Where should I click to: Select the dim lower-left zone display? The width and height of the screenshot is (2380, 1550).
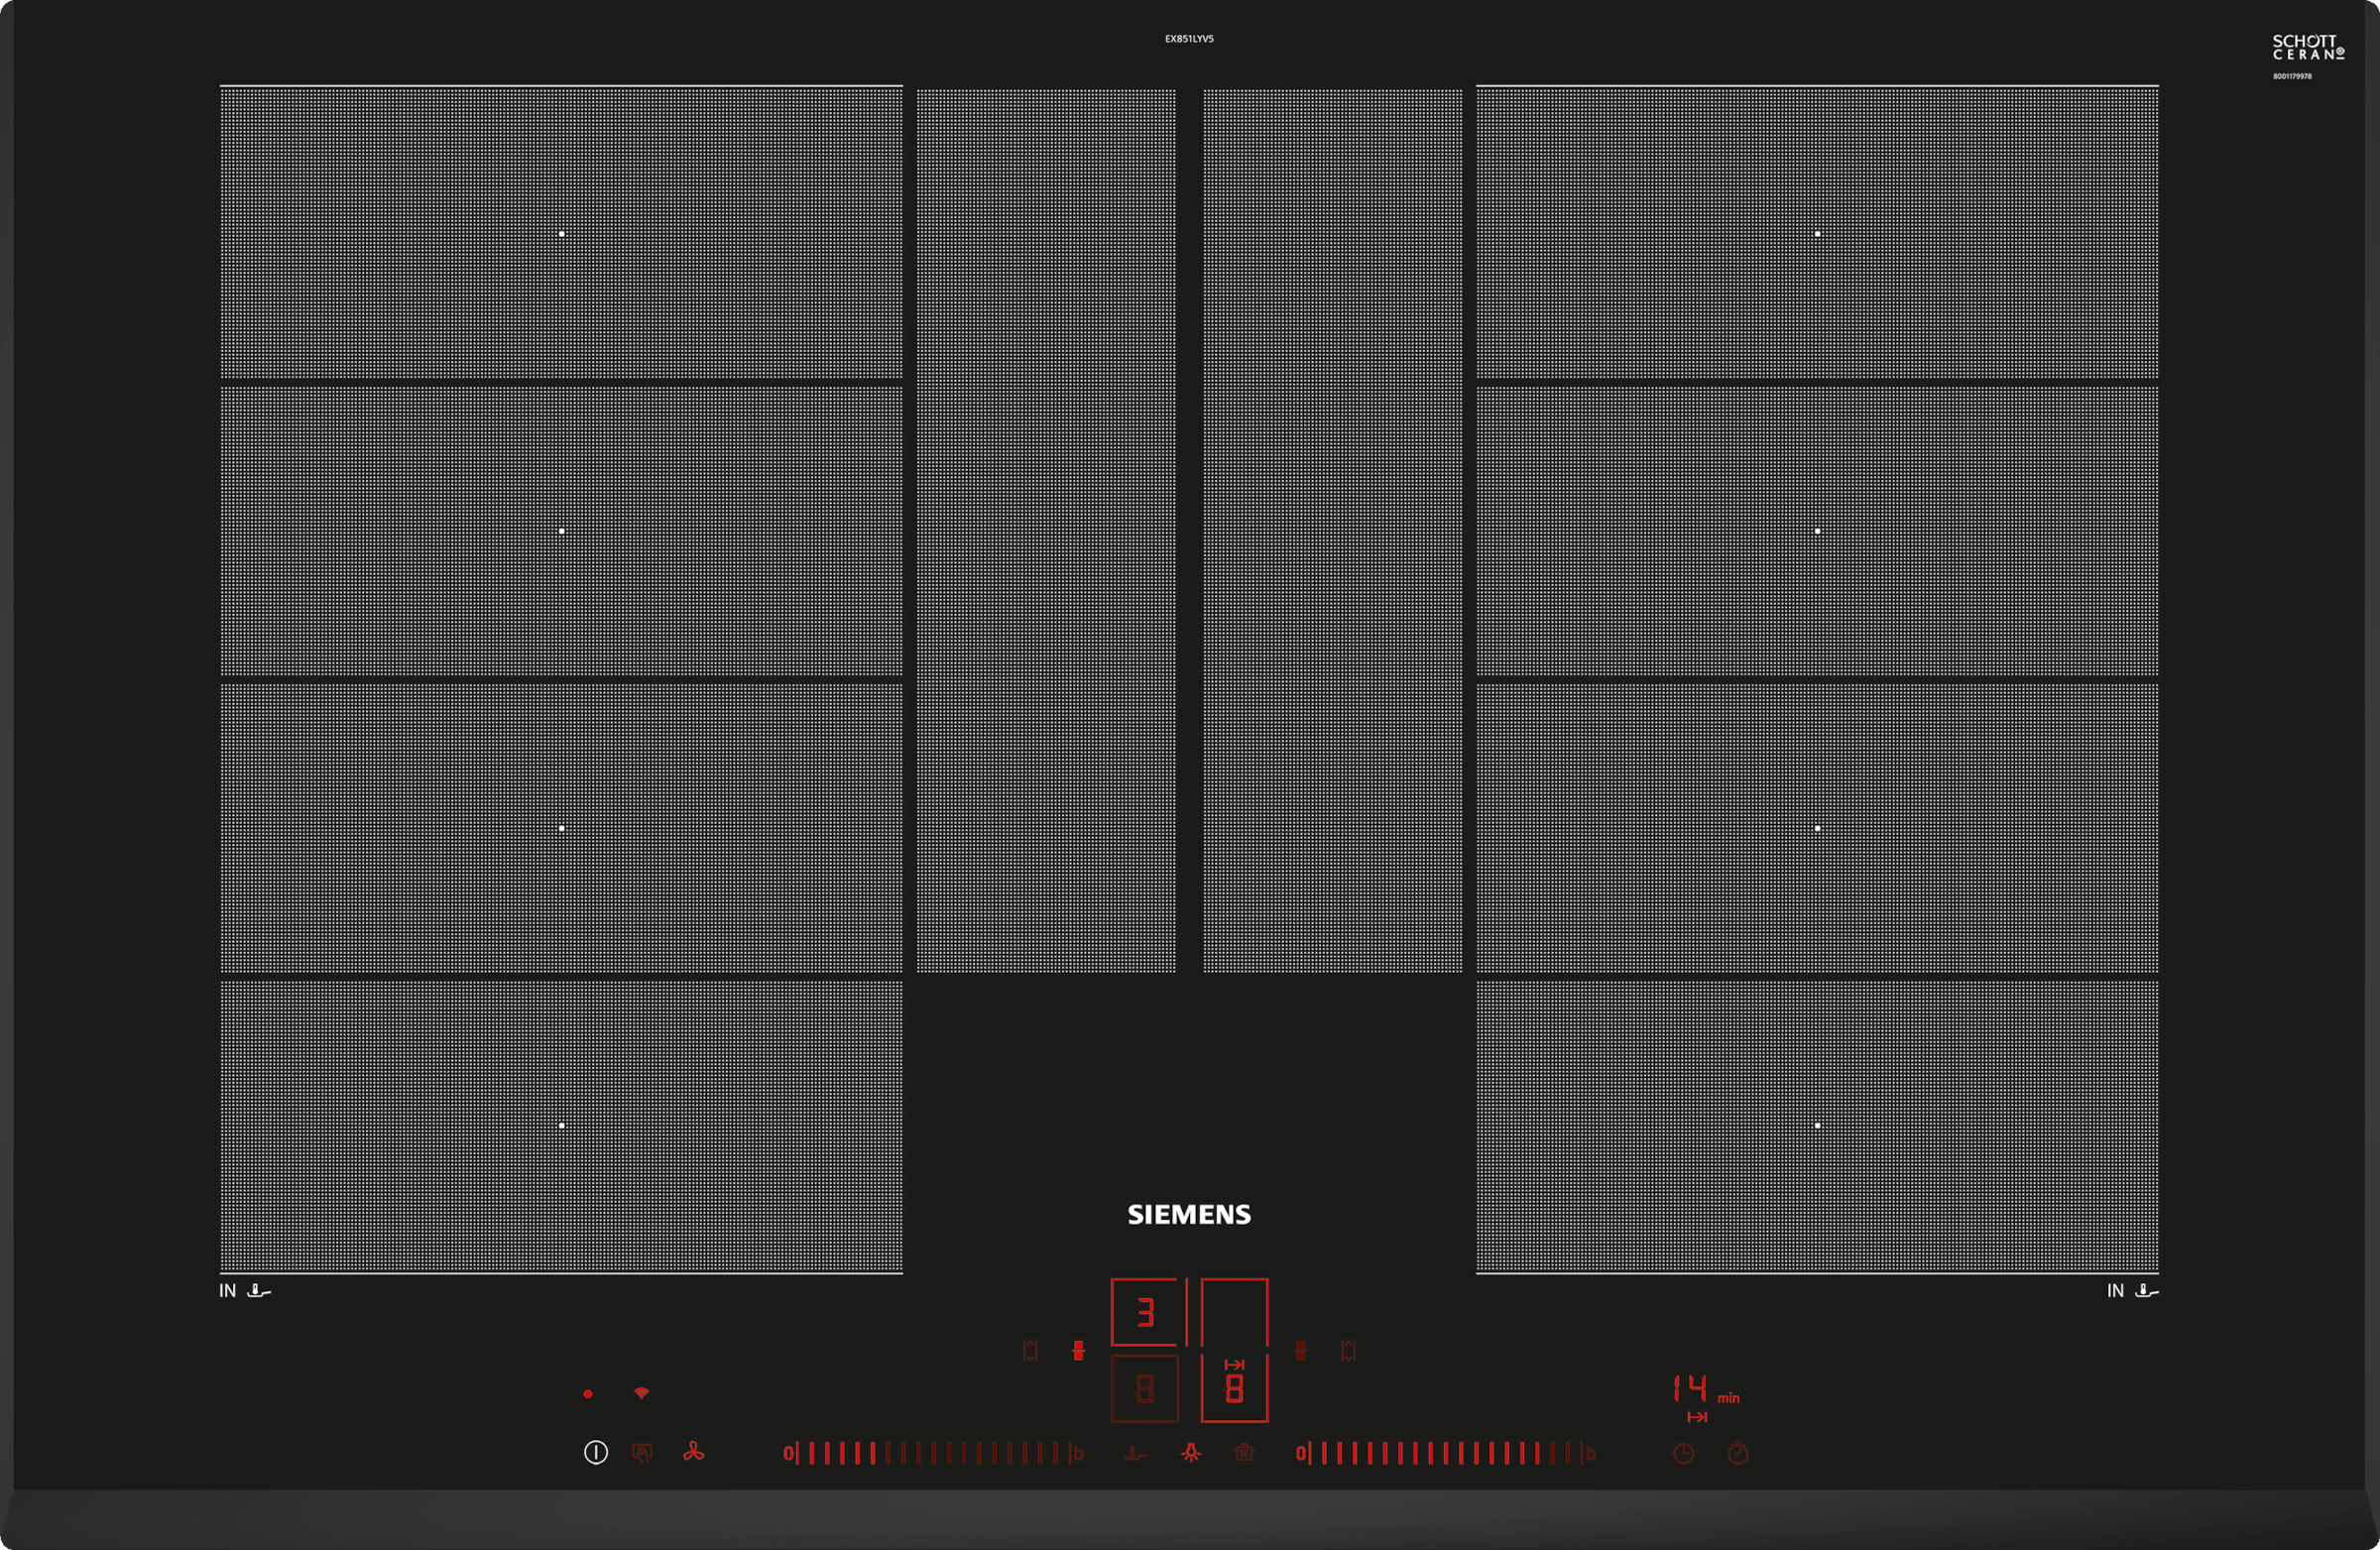tap(1145, 1388)
